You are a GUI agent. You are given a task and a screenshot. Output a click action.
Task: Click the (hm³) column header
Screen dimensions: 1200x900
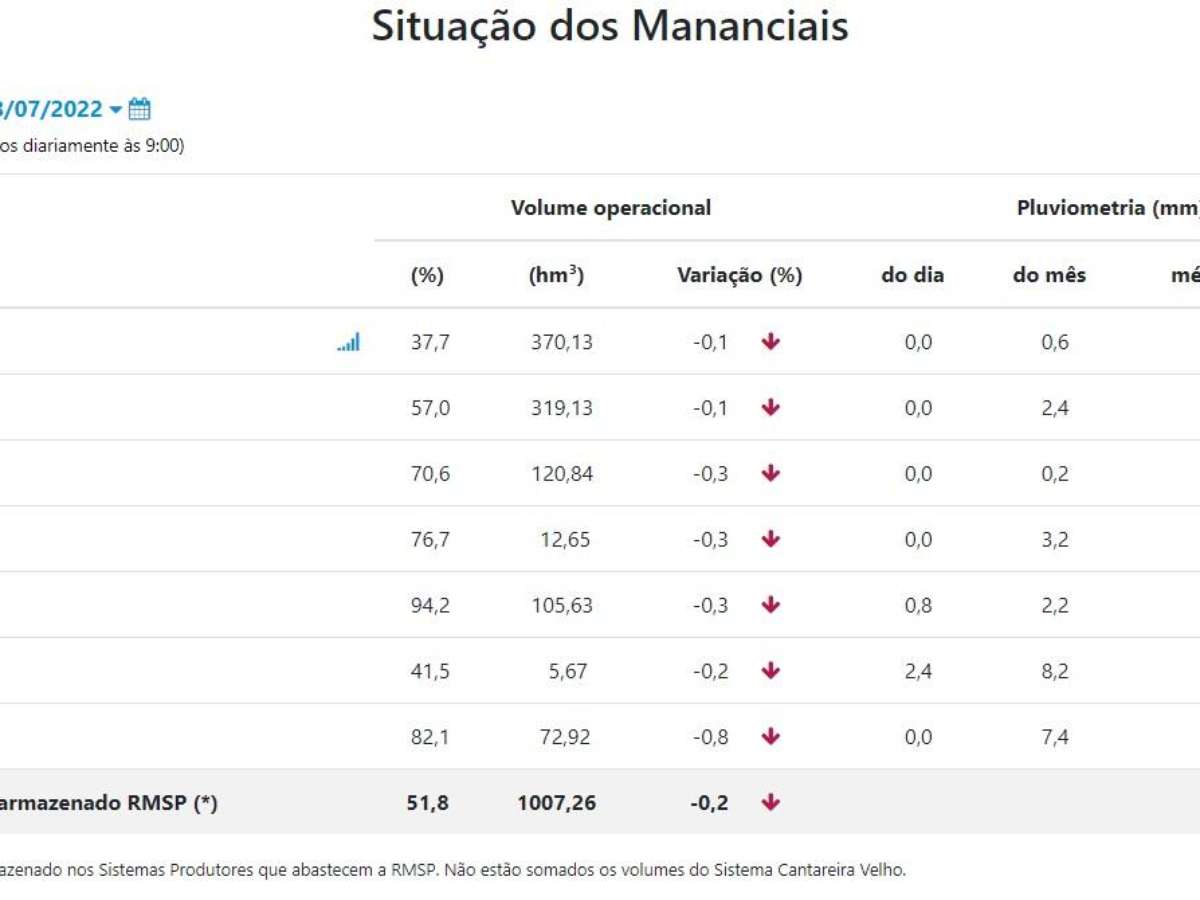pos(556,275)
